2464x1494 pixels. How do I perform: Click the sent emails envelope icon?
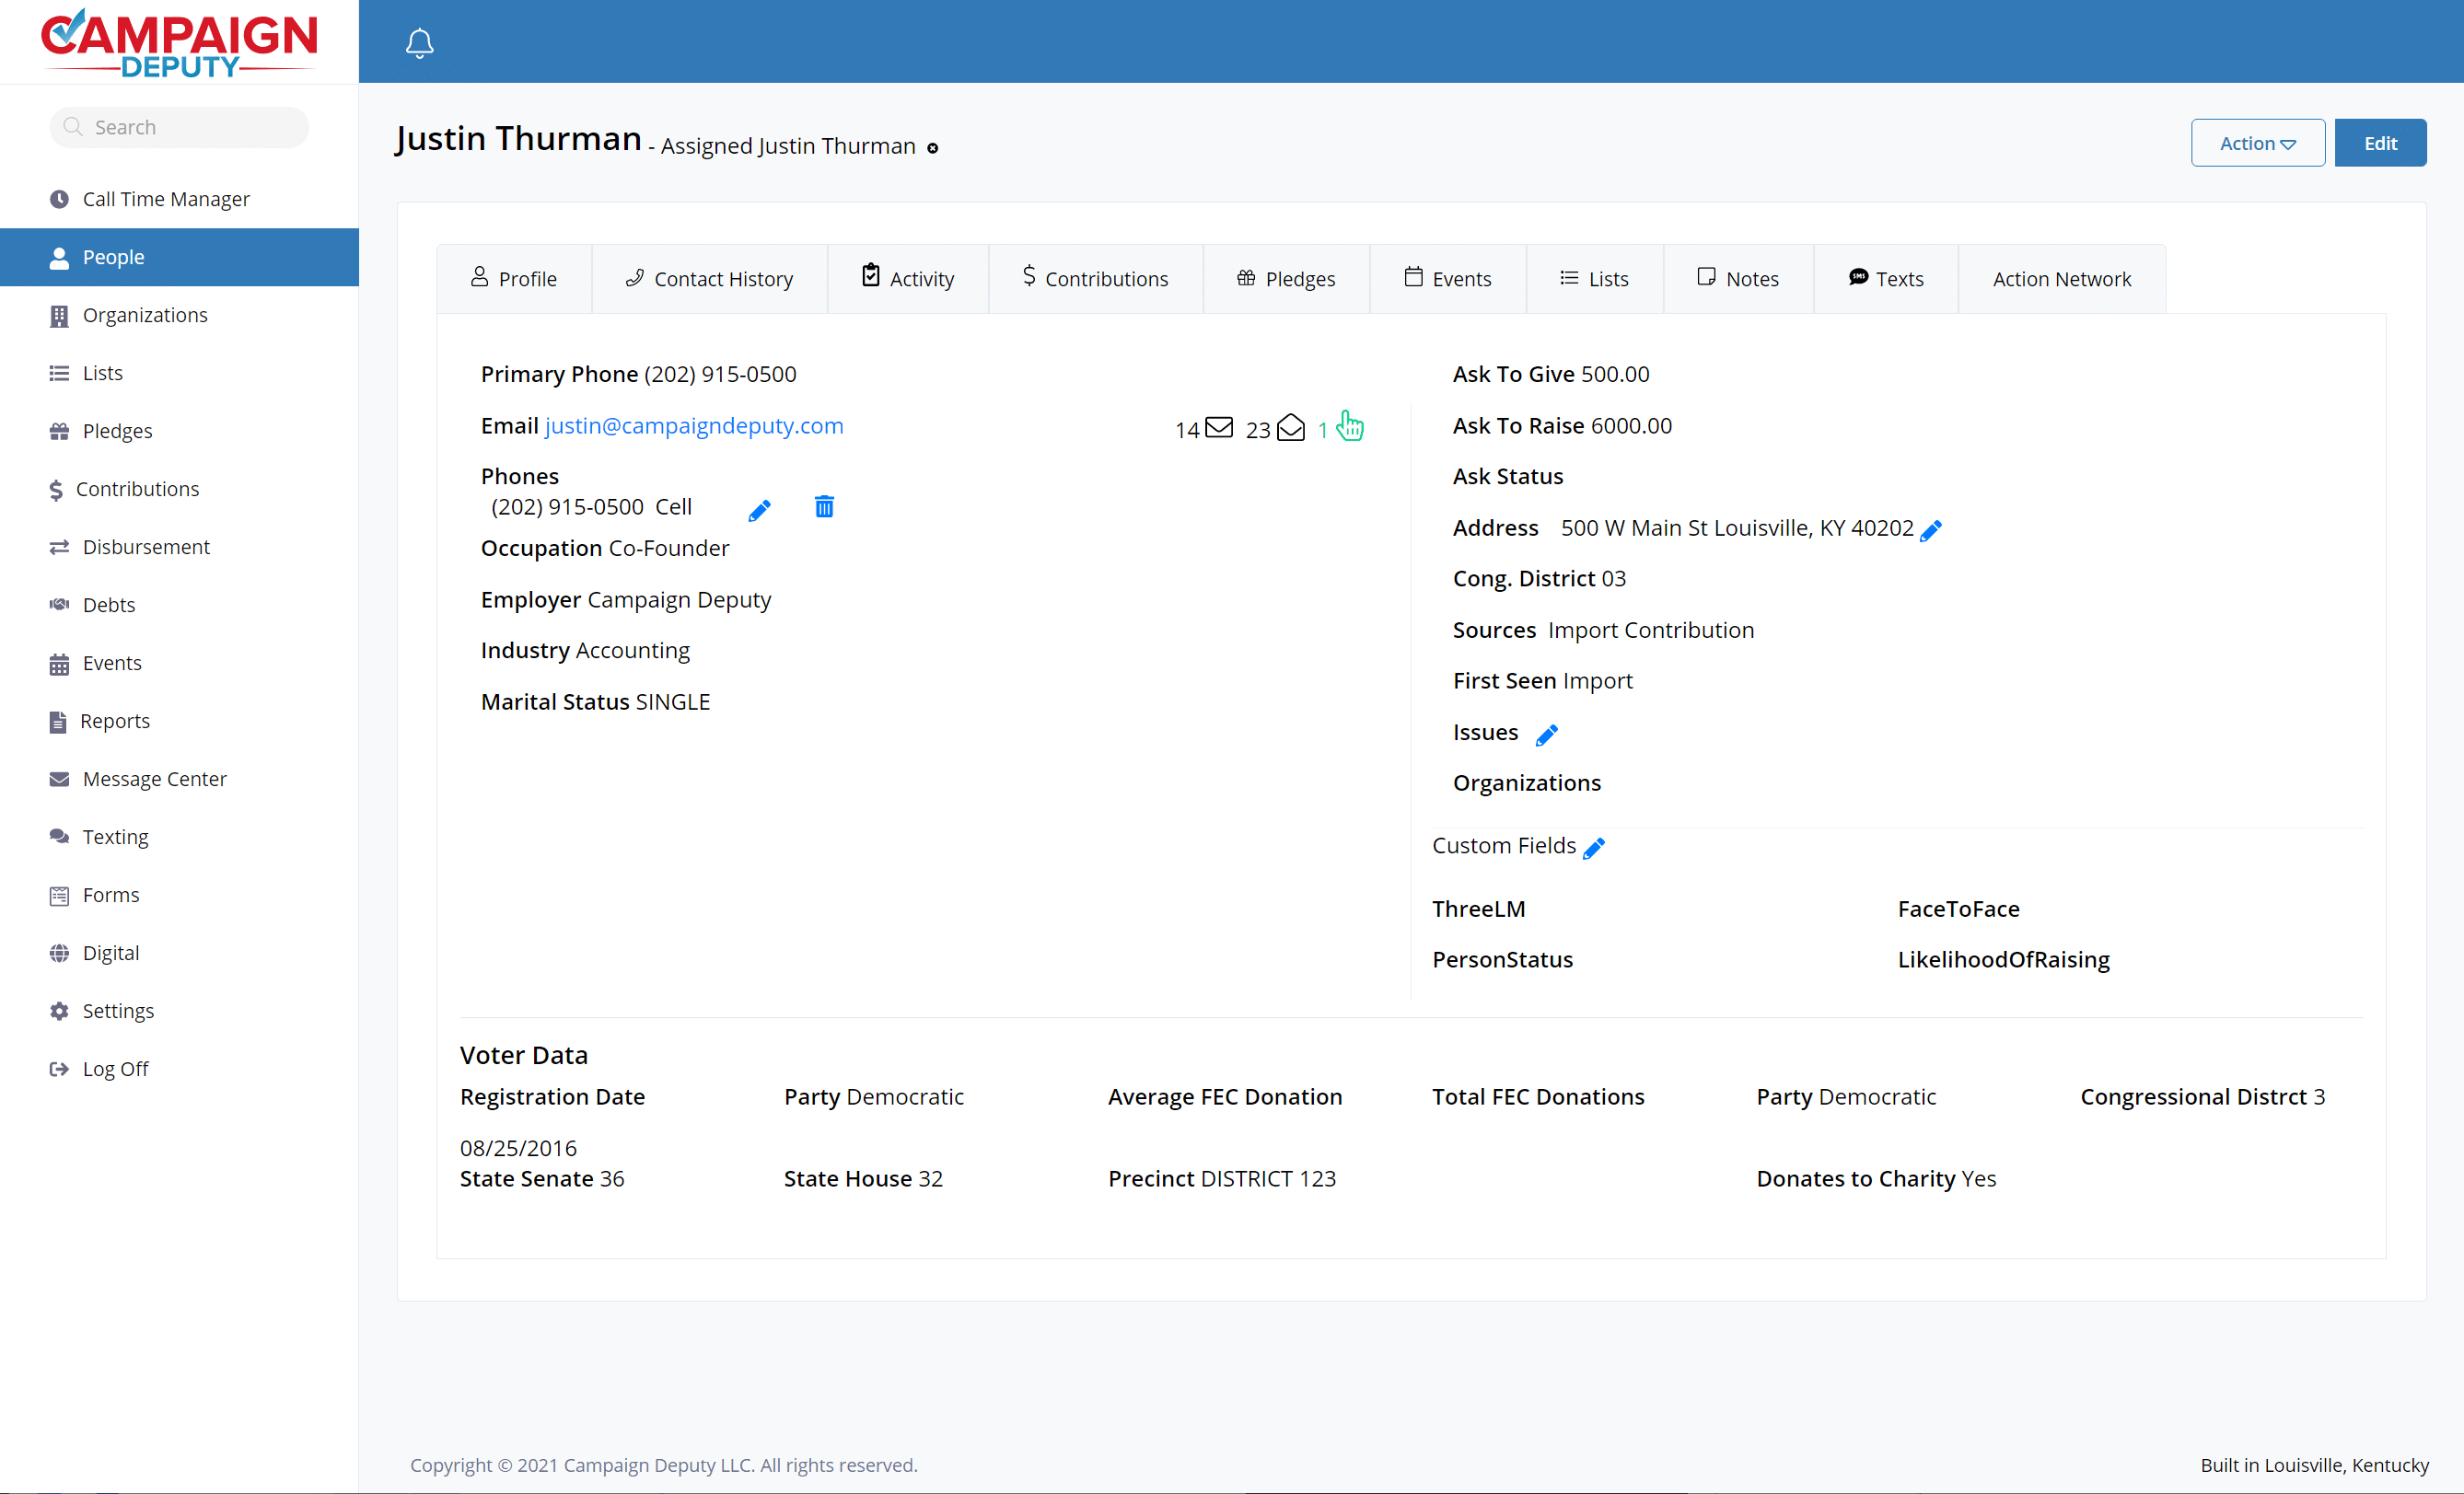click(1218, 428)
